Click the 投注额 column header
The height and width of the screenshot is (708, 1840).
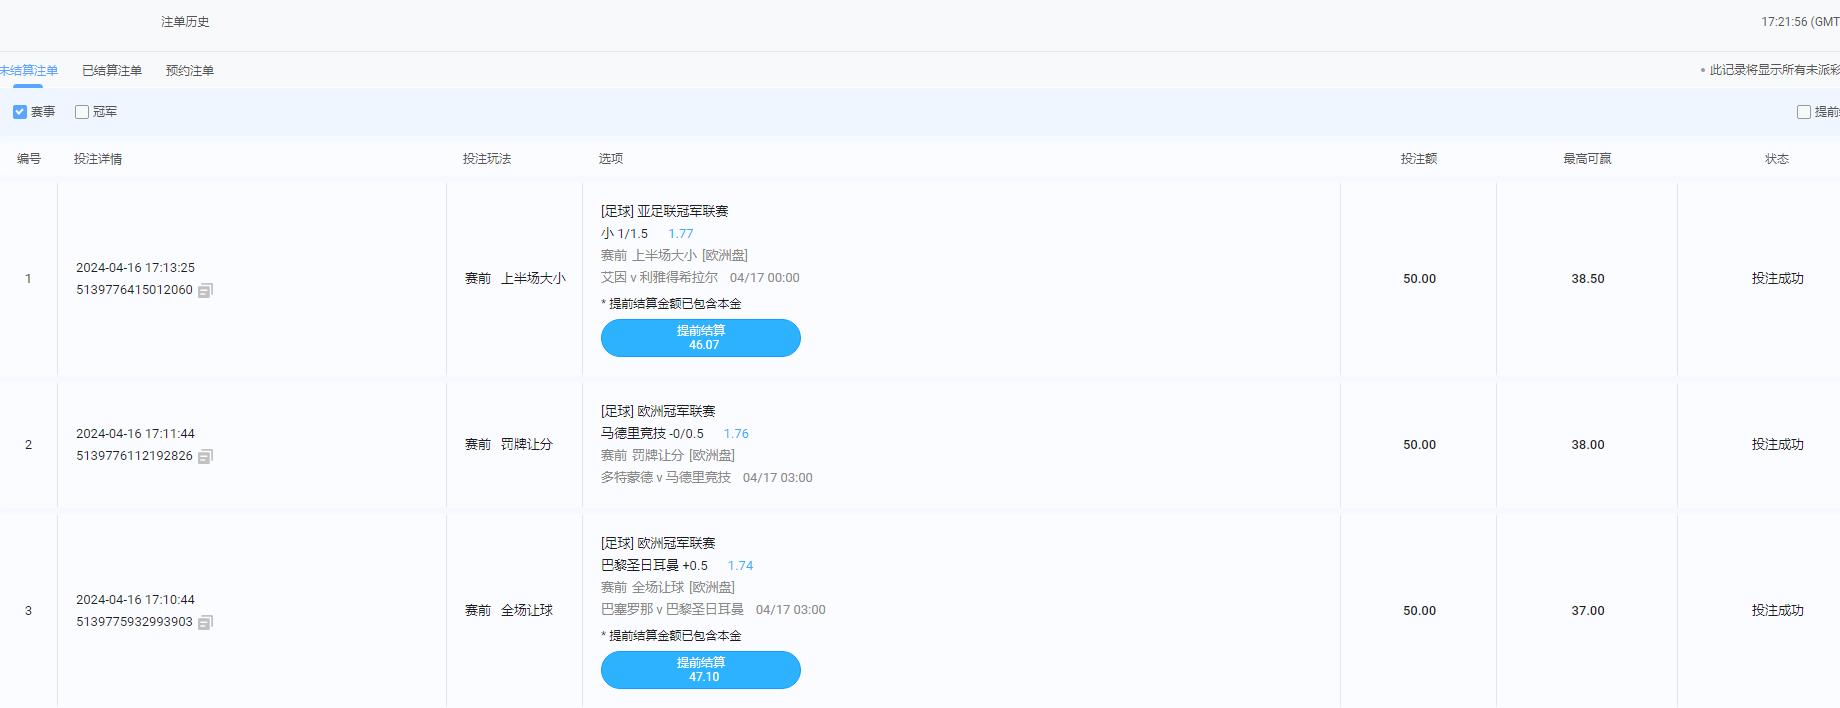[x=1419, y=159]
